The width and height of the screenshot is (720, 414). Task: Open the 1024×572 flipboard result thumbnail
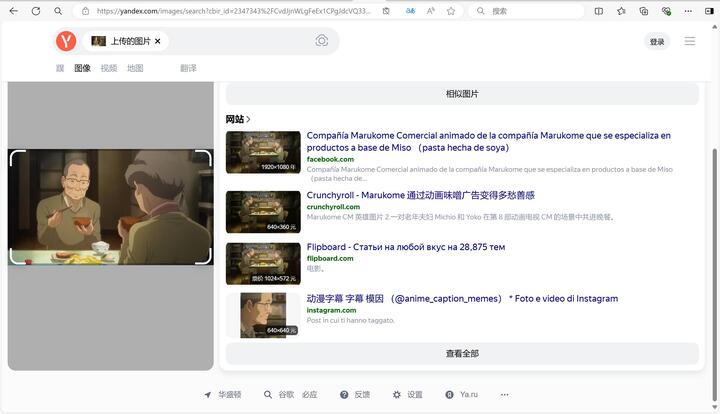(263, 264)
